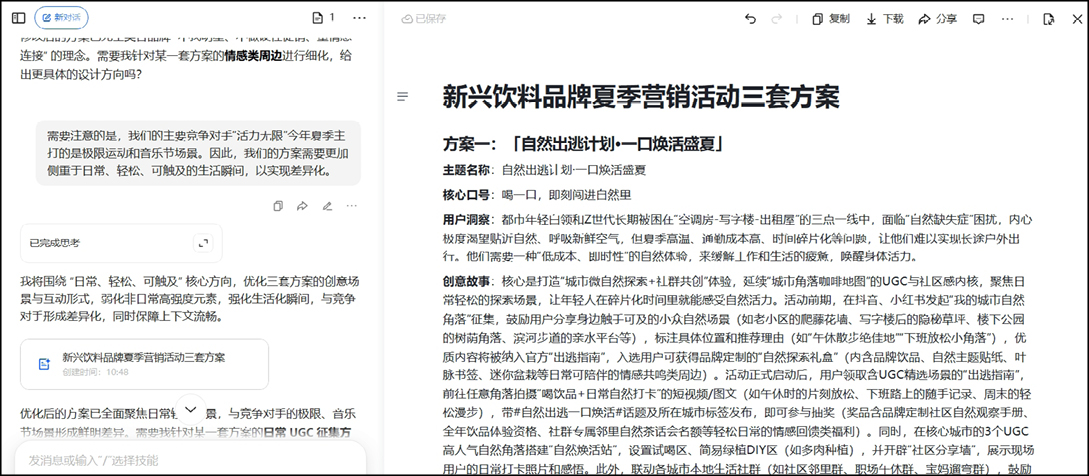Click the document edit icon at top right
Viewport: 1089px width, 476px height.
point(1048,19)
